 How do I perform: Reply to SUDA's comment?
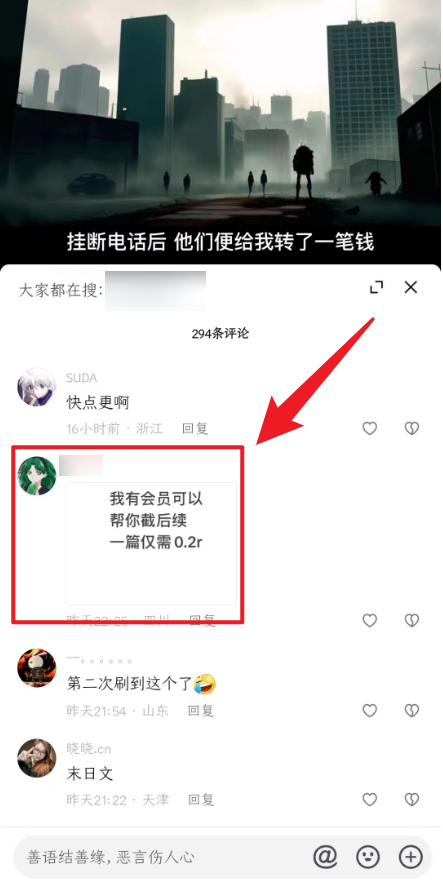point(195,428)
